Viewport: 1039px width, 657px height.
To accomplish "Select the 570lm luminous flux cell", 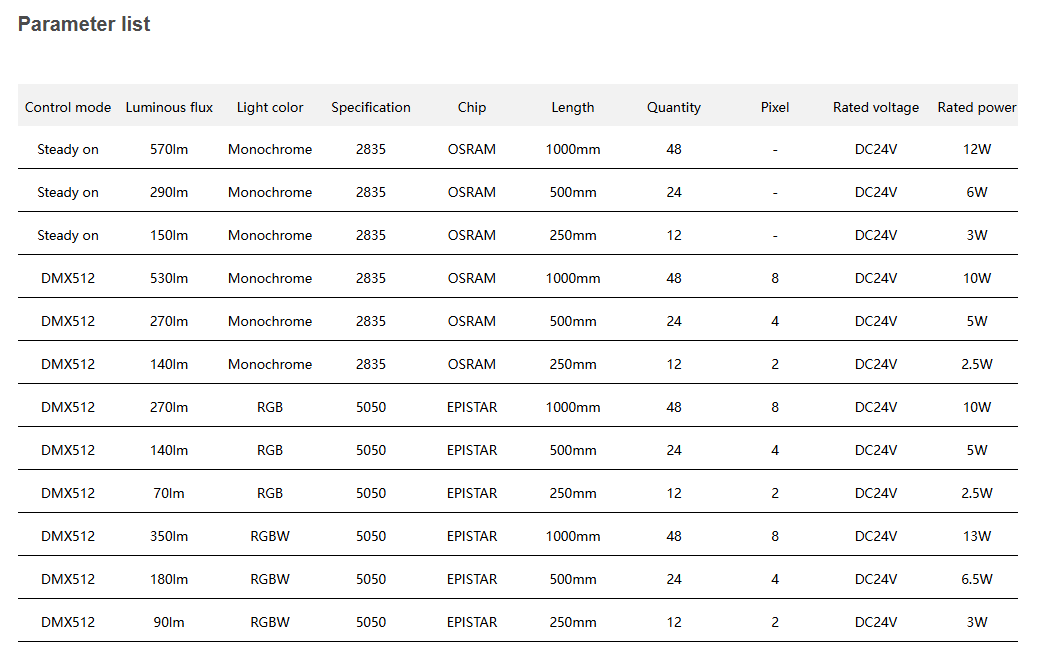I will pos(169,150).
